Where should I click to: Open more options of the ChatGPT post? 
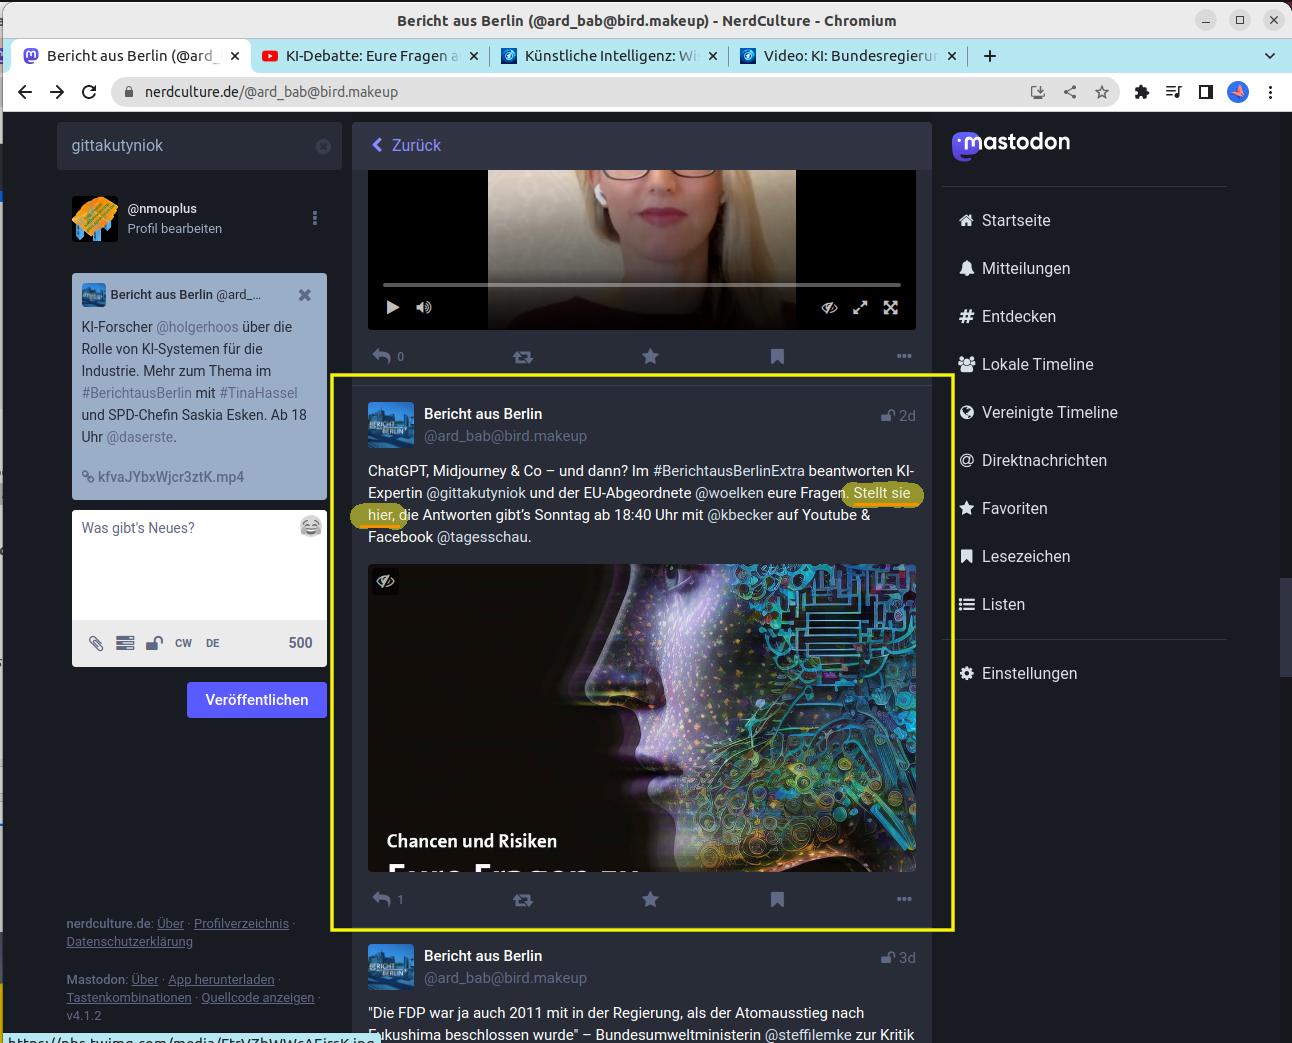904,899
